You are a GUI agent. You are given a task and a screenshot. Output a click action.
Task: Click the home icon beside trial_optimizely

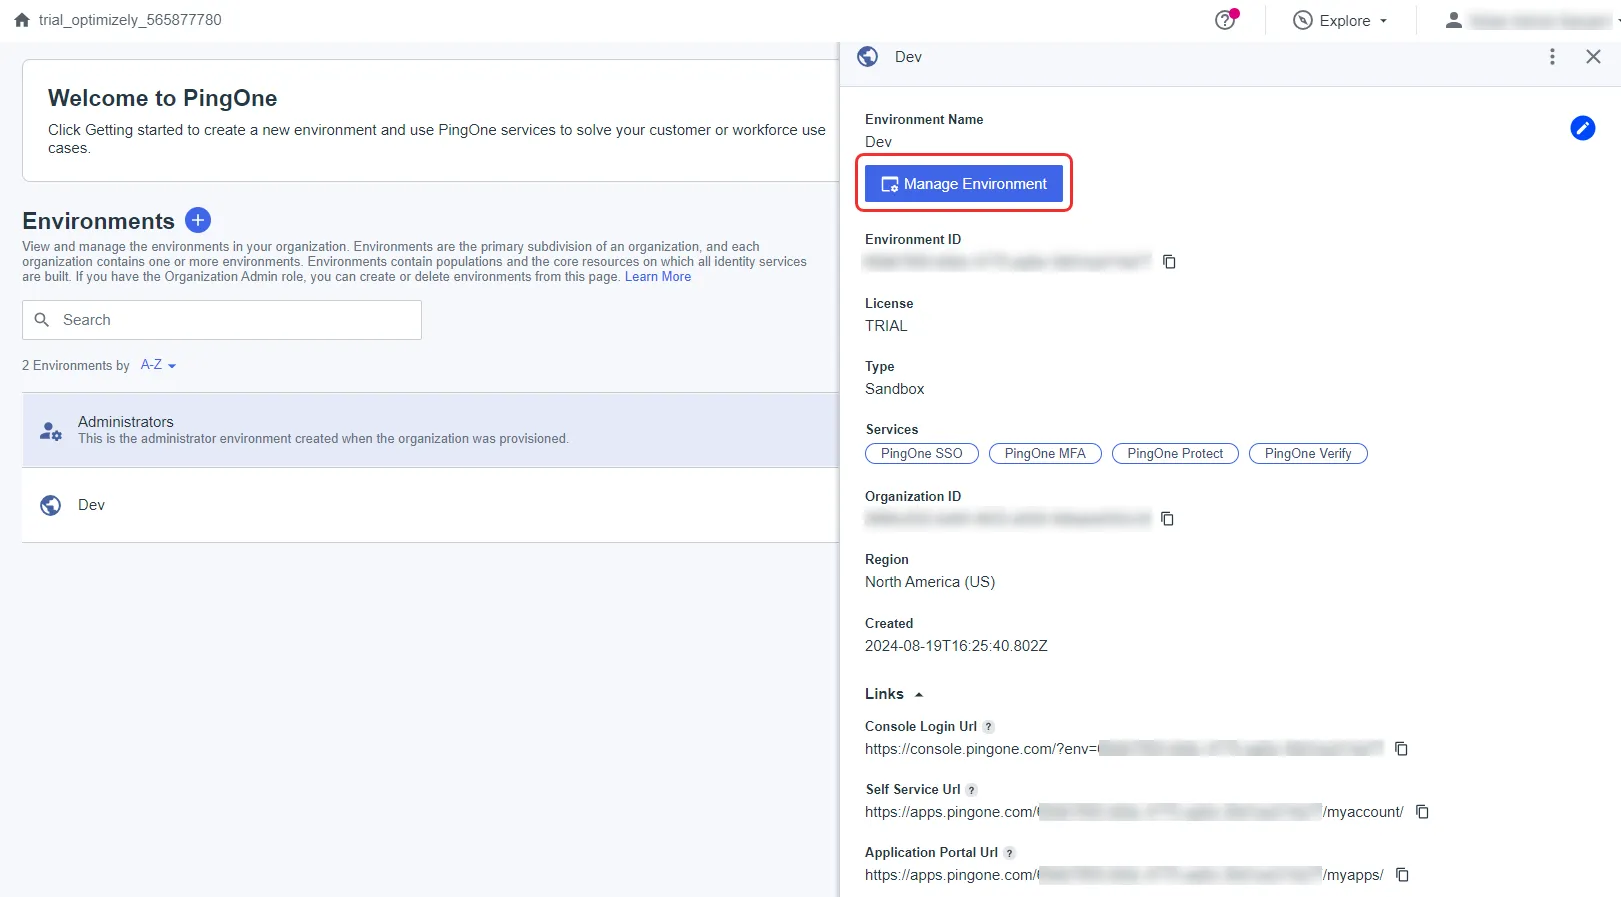[x=22, y=20]
